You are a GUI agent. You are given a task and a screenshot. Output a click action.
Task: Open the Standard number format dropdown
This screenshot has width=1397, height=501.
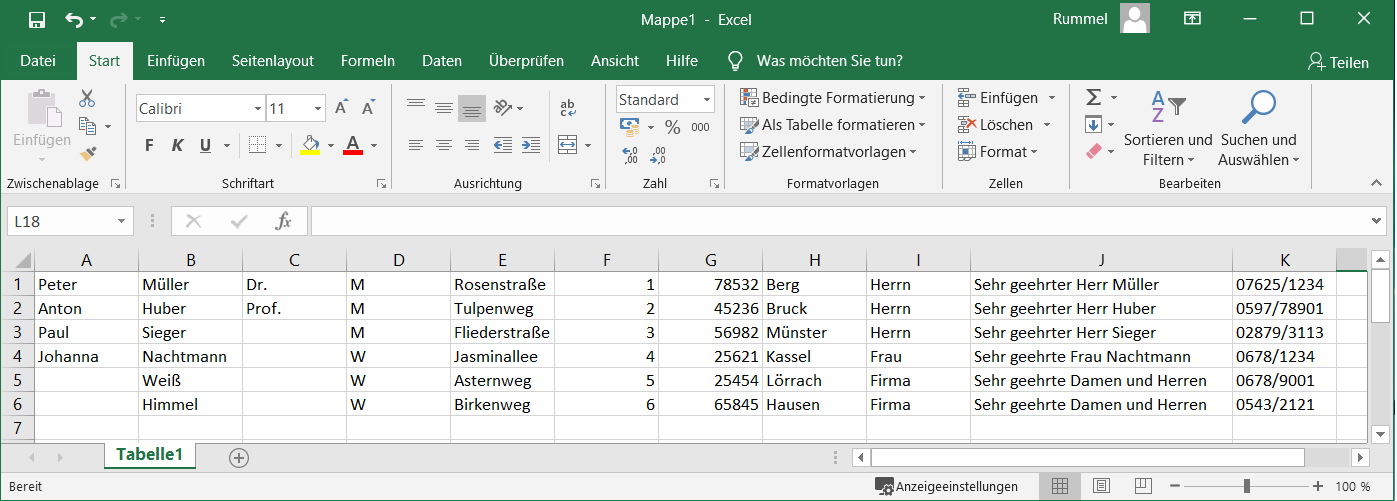tap(708, 99)
